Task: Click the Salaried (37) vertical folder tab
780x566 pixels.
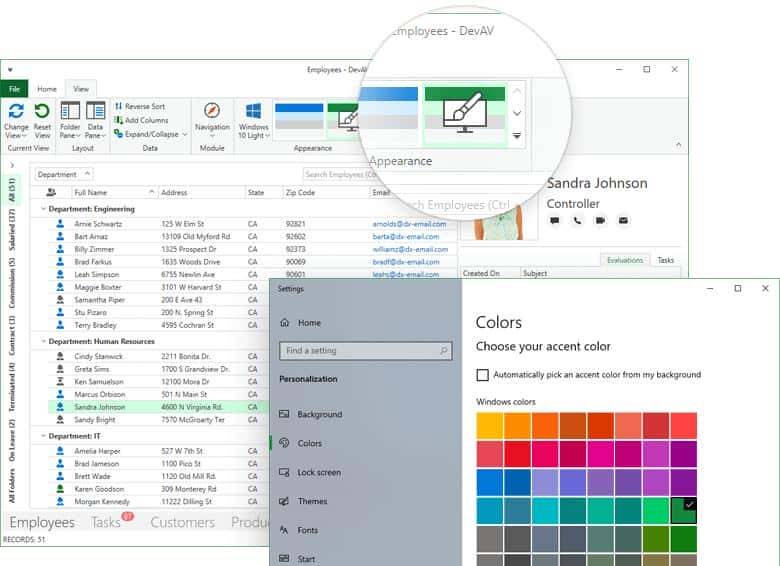Action: click(x=12, y=229)
